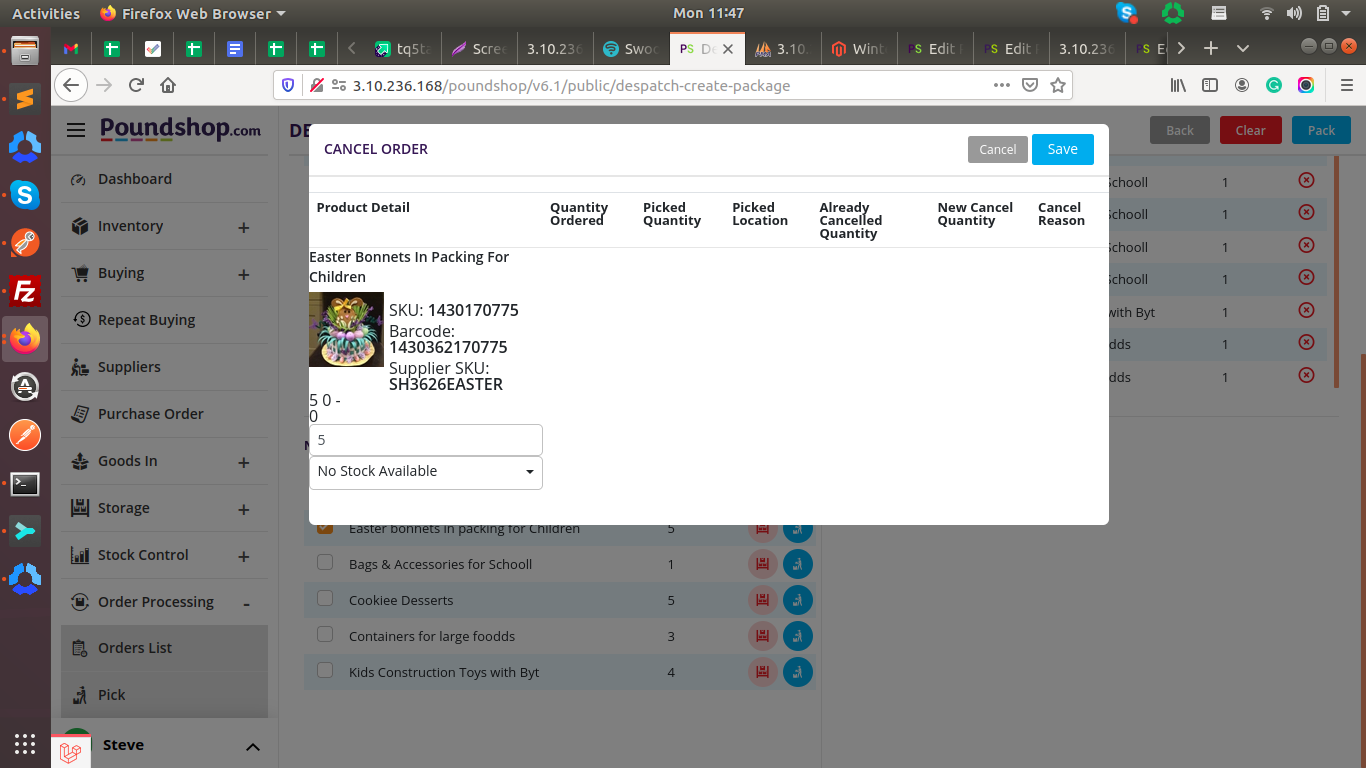Go to Dashboard in the sidebar
1366x768 pixels.
pos(134,179)
